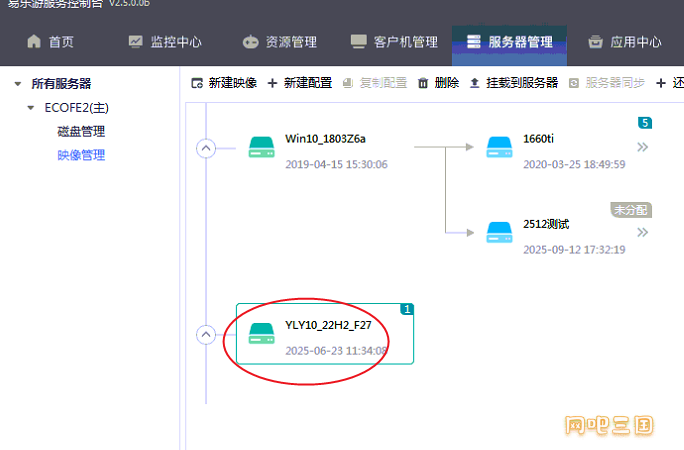This screenshot has height=450, width=684.
Task: Collapse the Win10_1803Z6a image branch
Action: click(206, 148)
